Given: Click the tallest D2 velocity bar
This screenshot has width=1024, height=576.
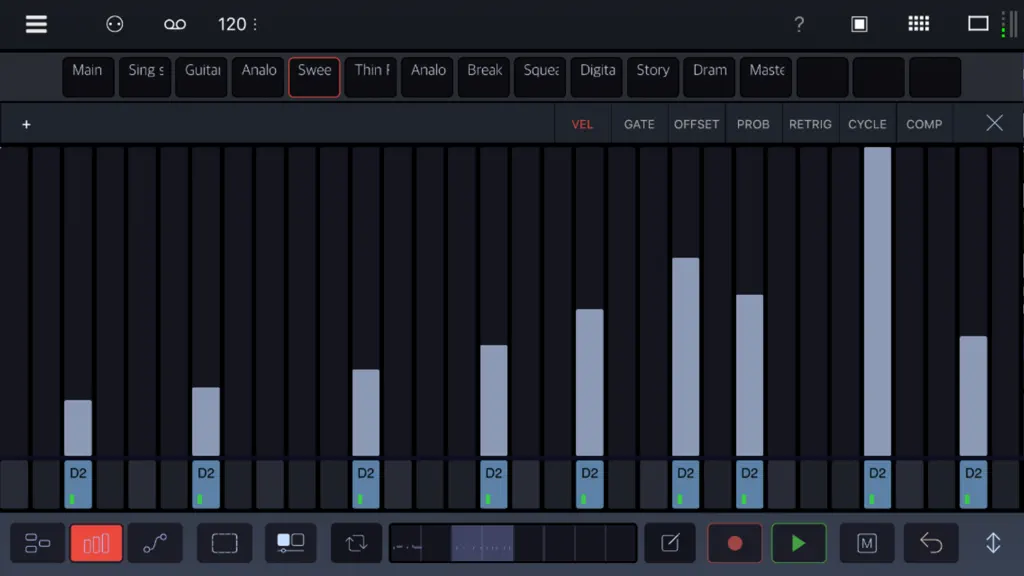Looking at the screenshot, I should [877, 301].
